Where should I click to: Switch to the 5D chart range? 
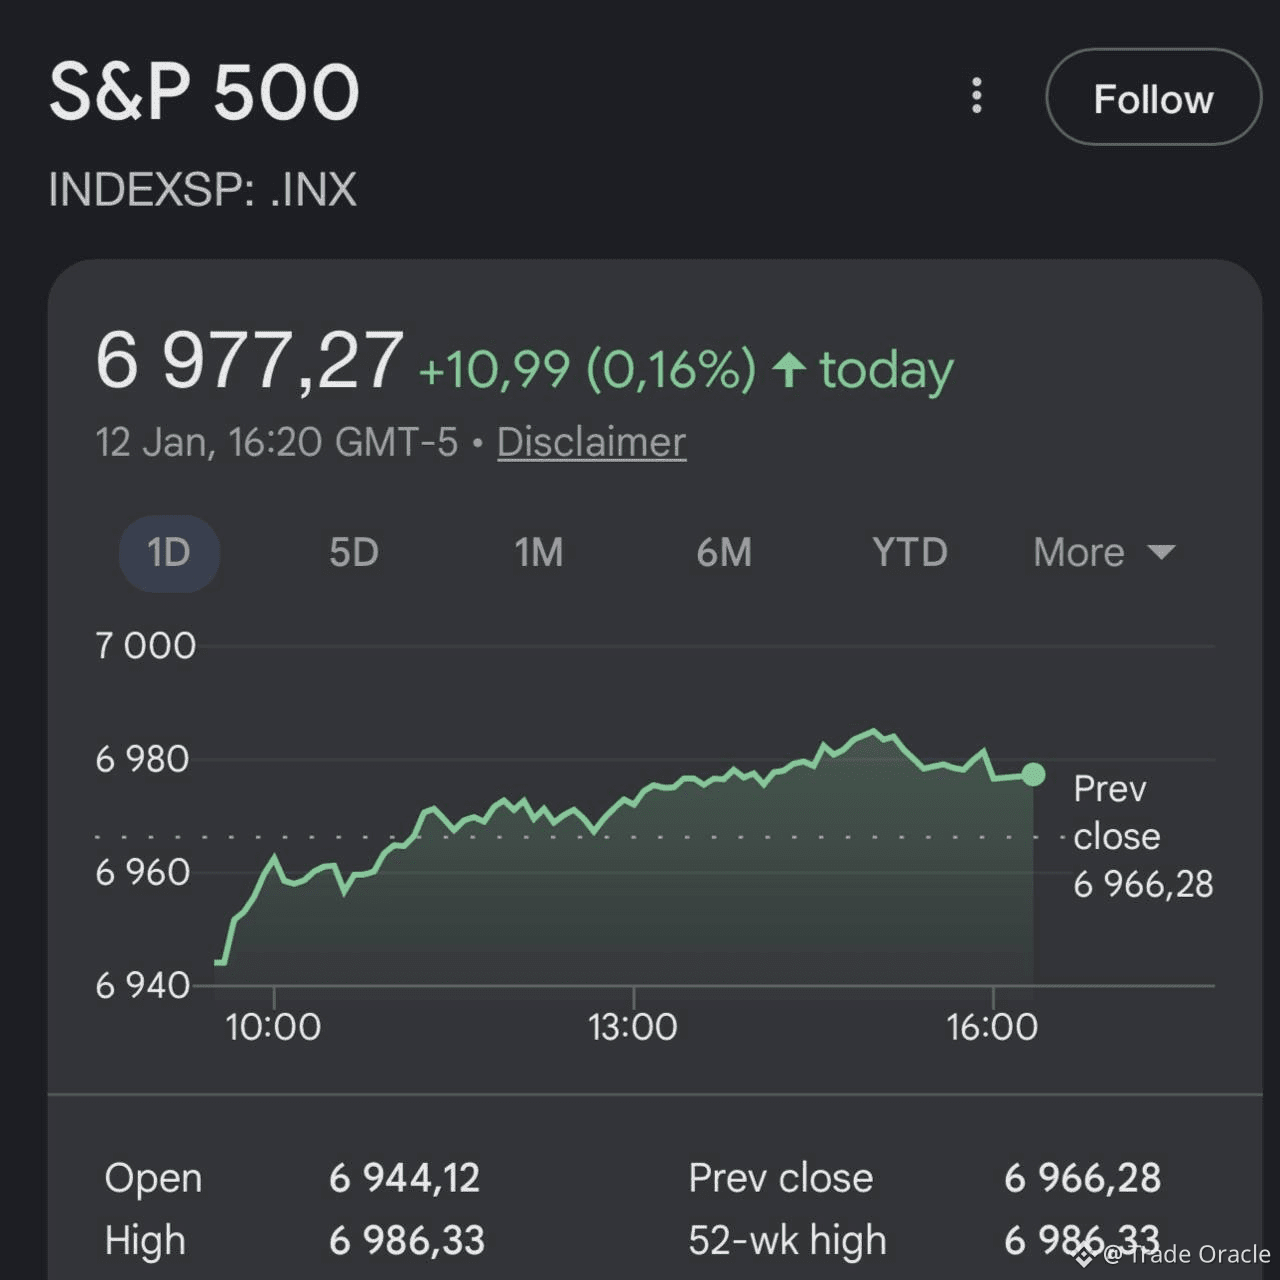coord(354,552)
